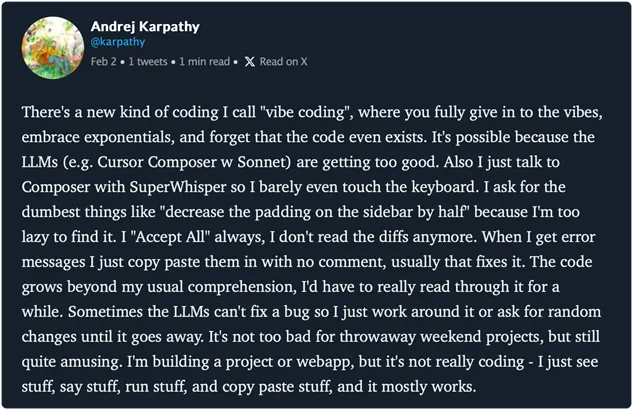Screen dimensions: 633x410
Task: Select the word SuperWhisper in the tweet
Action: (178, 187)
